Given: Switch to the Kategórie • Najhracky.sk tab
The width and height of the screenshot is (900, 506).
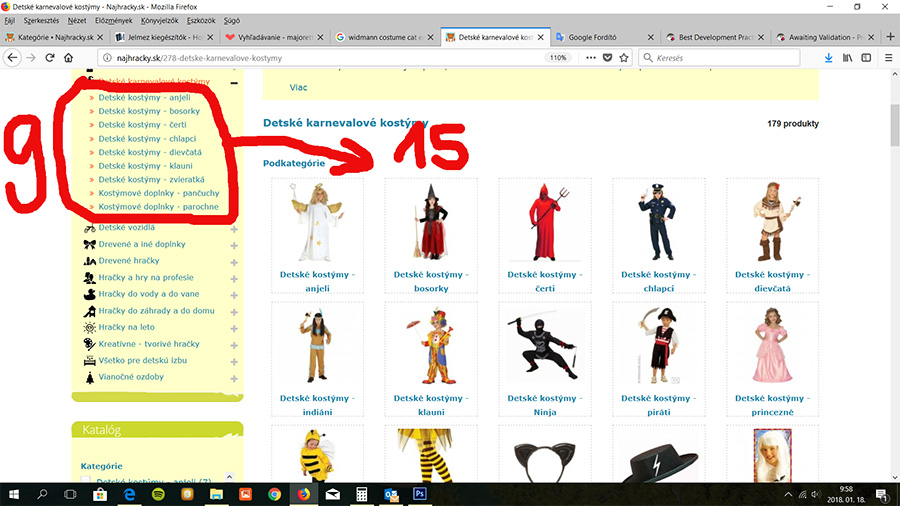Looking at the screenshot, I should (56, 37).
